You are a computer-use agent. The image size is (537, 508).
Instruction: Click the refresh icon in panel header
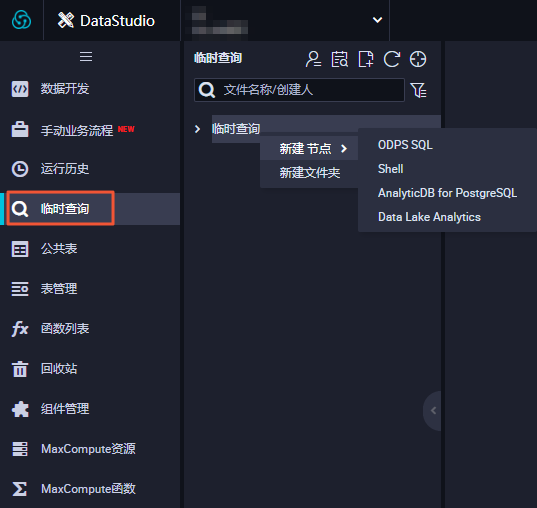392,59
